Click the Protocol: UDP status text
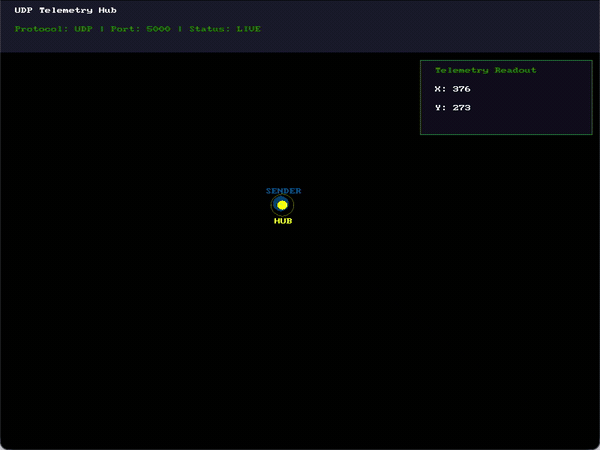This screenshot has height=450, width=600. pyautogui.click(x=54, y=29)
